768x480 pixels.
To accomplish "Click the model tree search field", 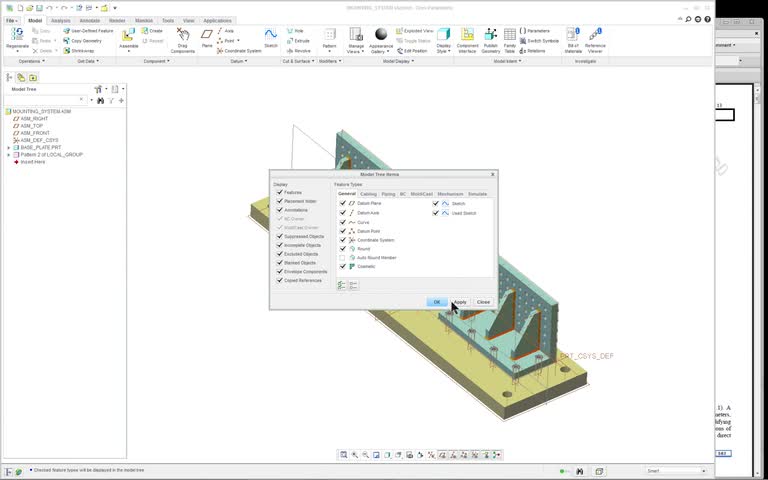I will (x=46, y=100).
